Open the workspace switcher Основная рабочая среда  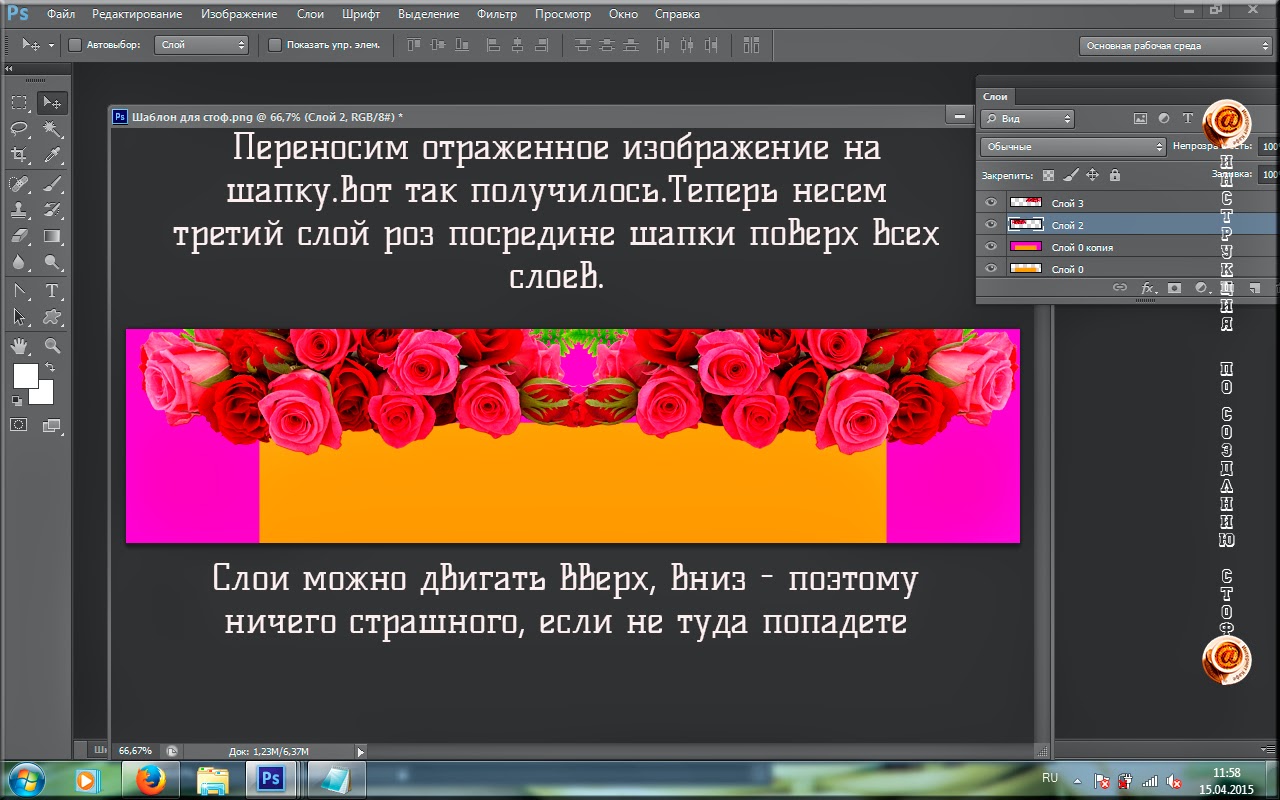(x=1175, y=46)
